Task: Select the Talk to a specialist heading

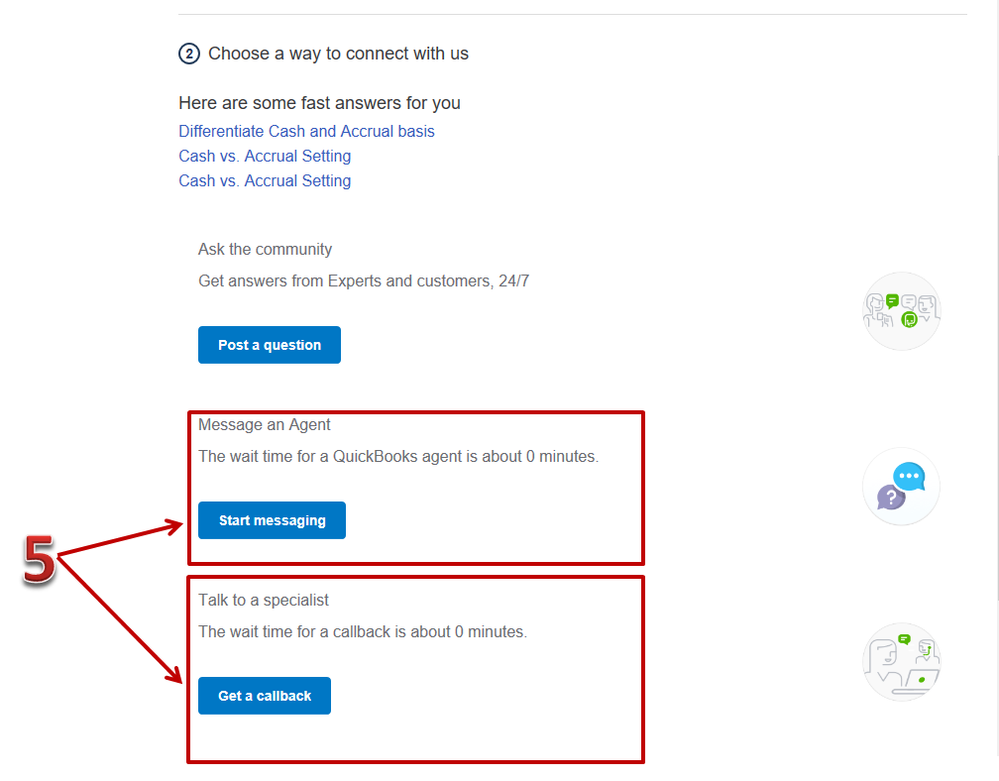Action: click(263, 600)
